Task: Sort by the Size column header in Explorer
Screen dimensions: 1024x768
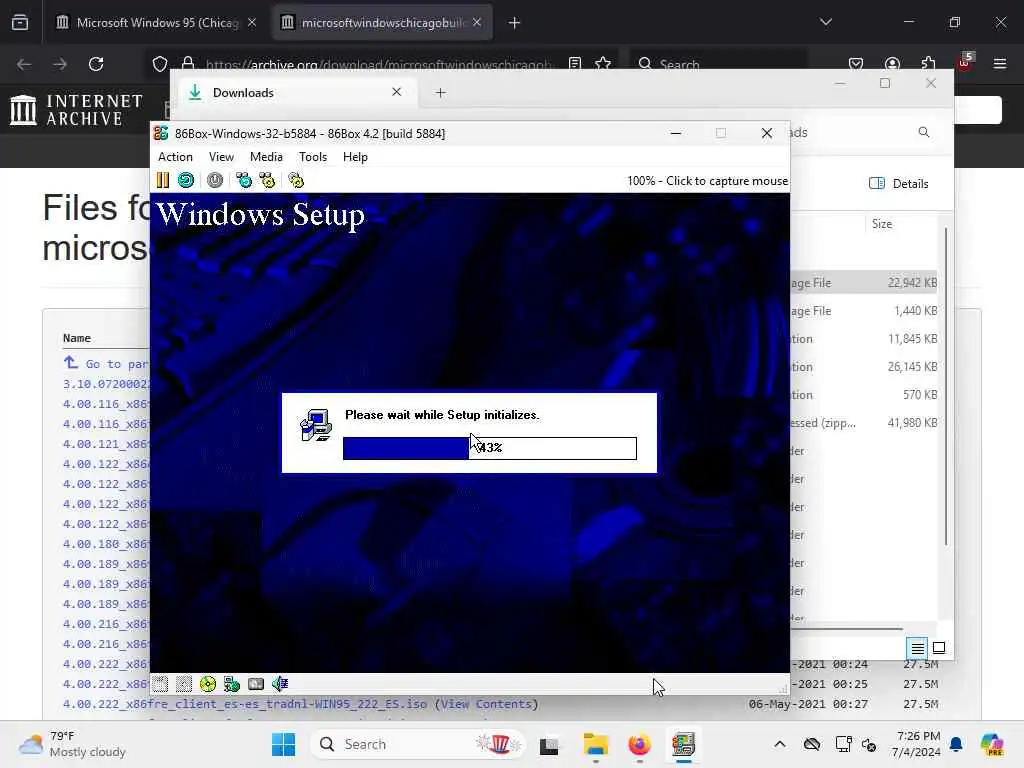Action: coord(882,224)
